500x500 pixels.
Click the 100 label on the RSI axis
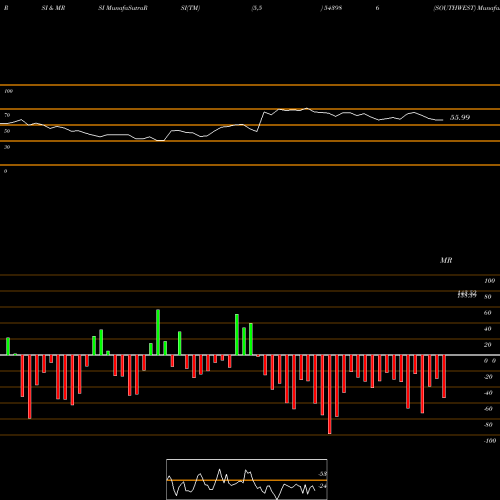(8, 91)
